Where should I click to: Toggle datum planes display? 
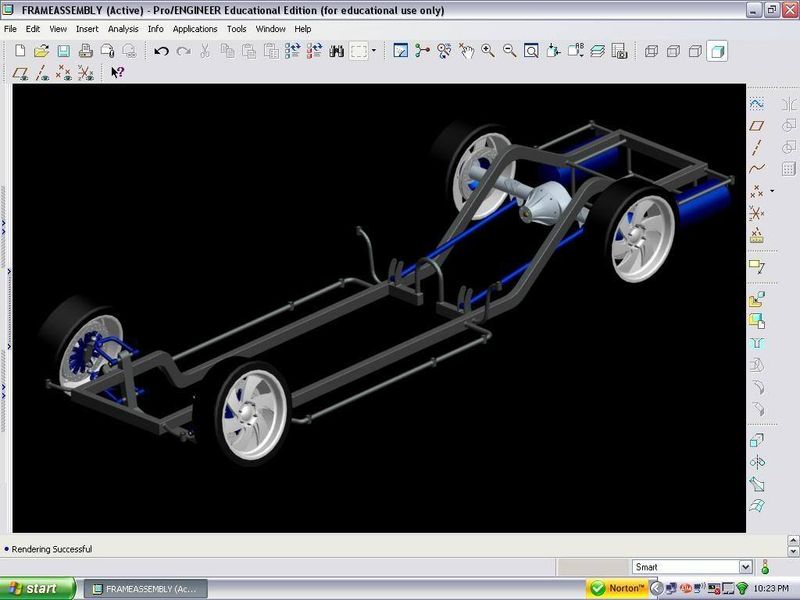click(x=20, y=73)
